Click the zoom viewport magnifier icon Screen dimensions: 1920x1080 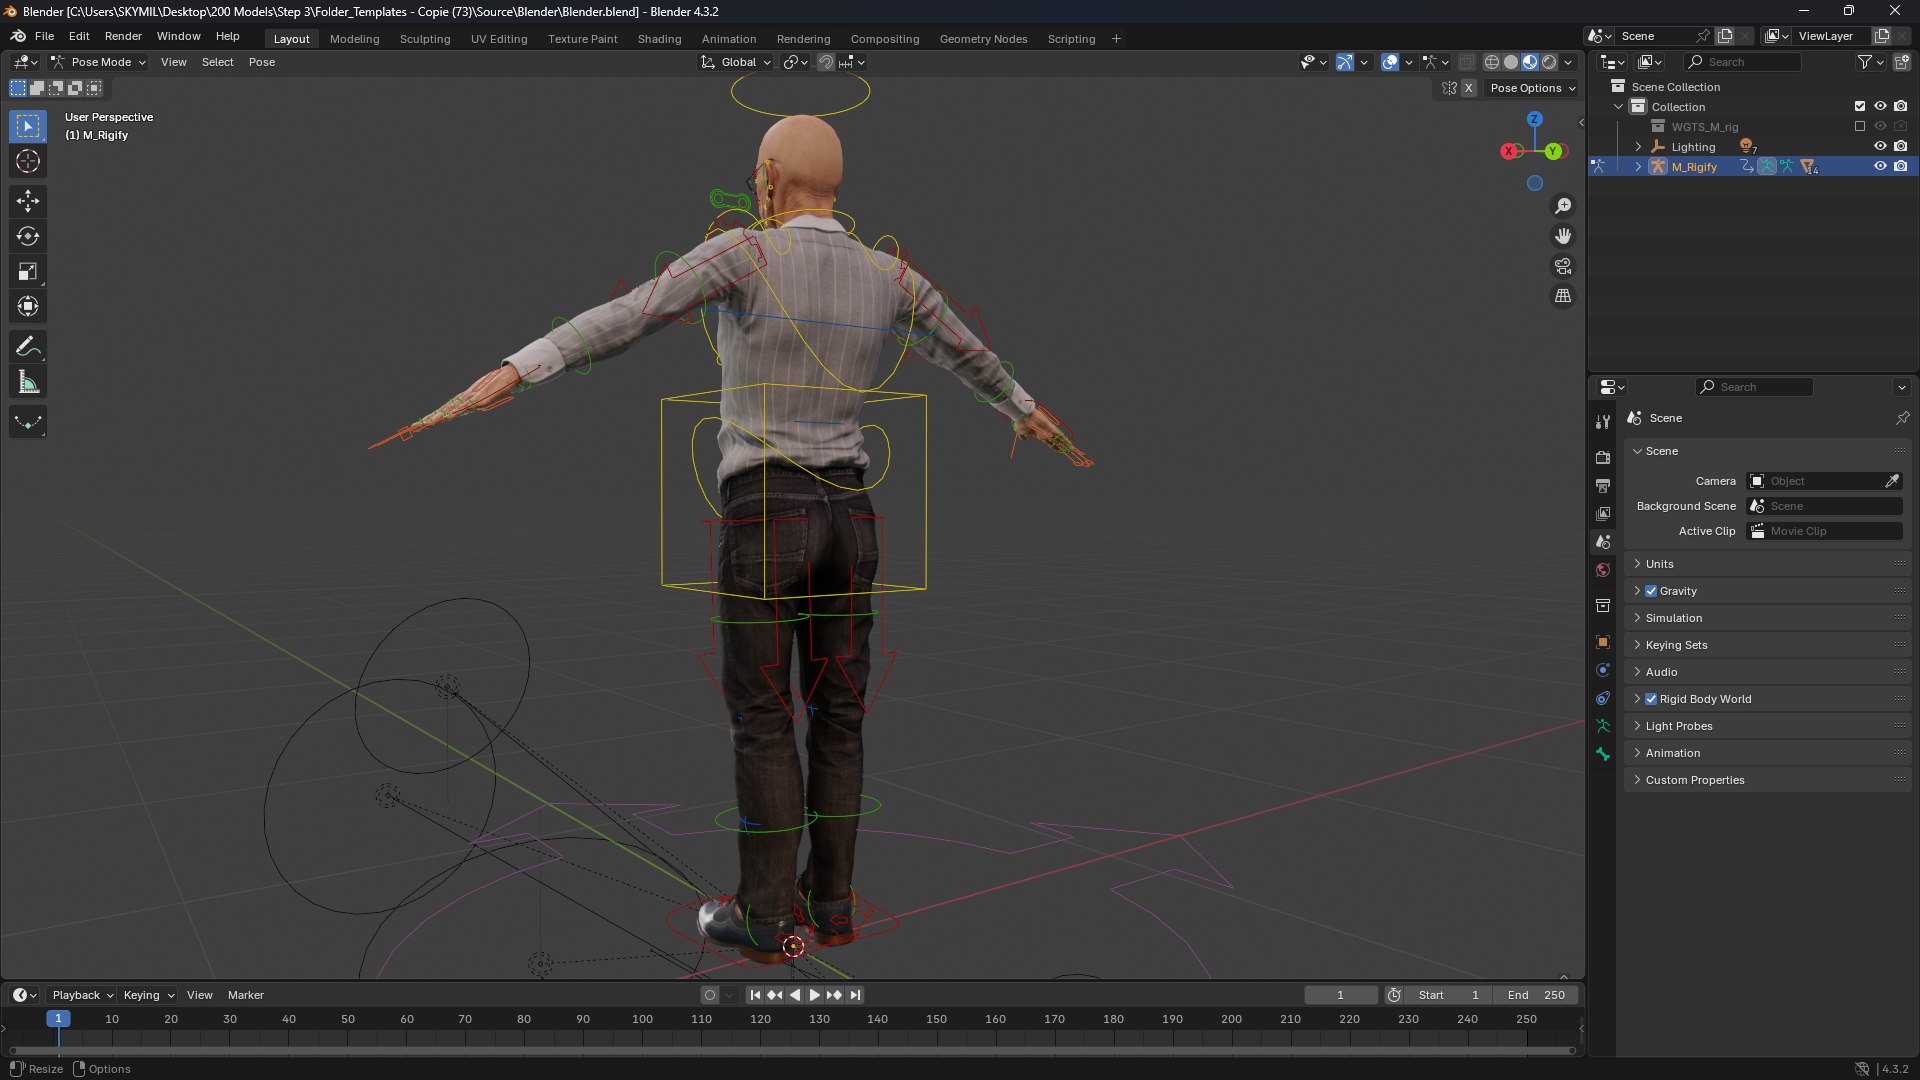(1563, 206)
